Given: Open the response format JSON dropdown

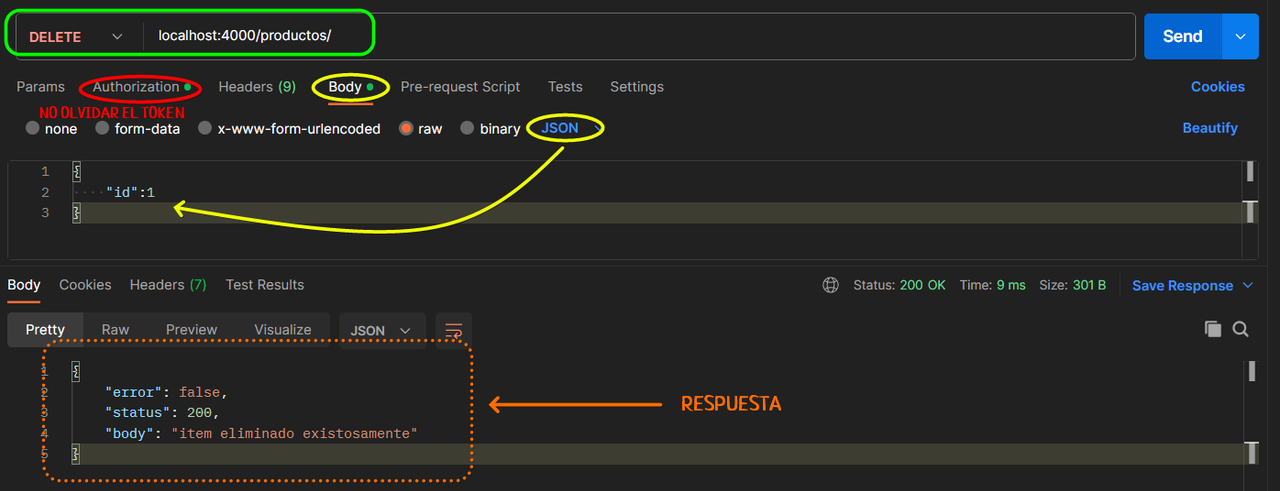Looking at the screenshot, I should coord(382,330).
